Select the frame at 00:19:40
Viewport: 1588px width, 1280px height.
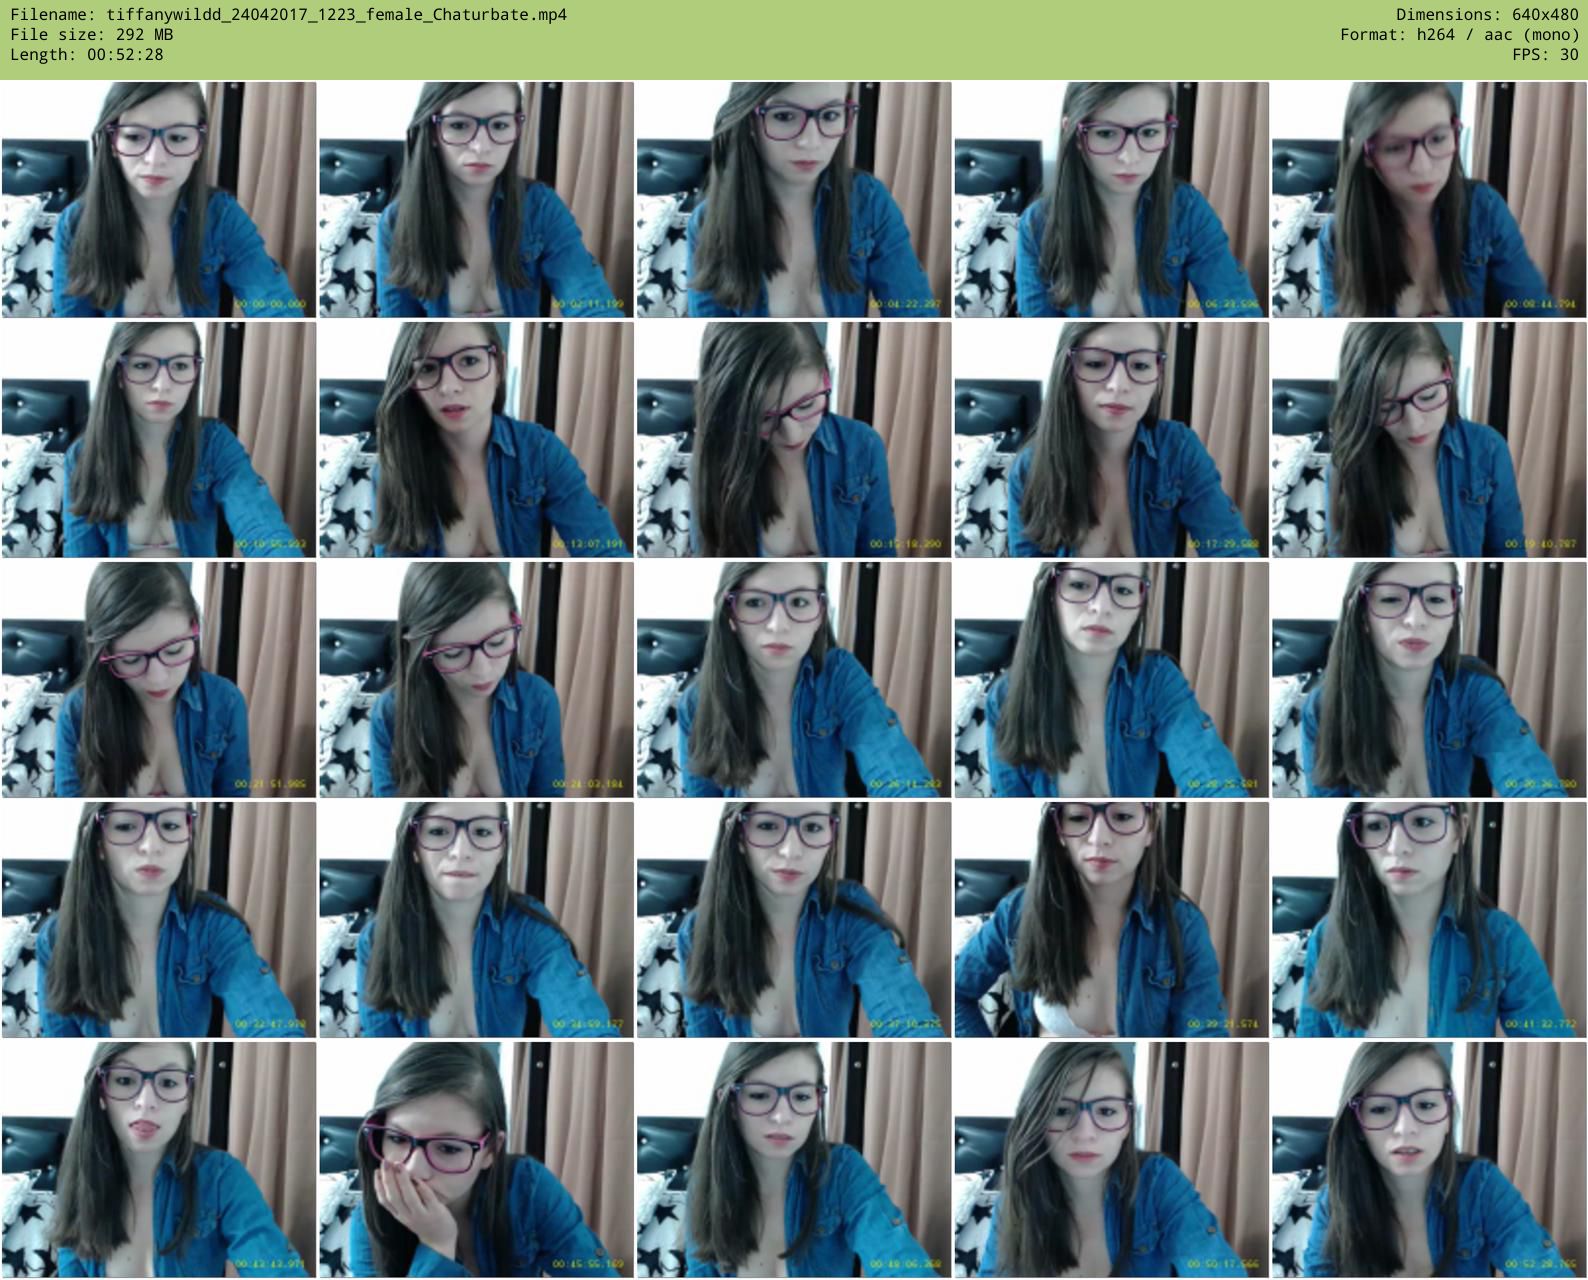click(x=1429, y=440)
